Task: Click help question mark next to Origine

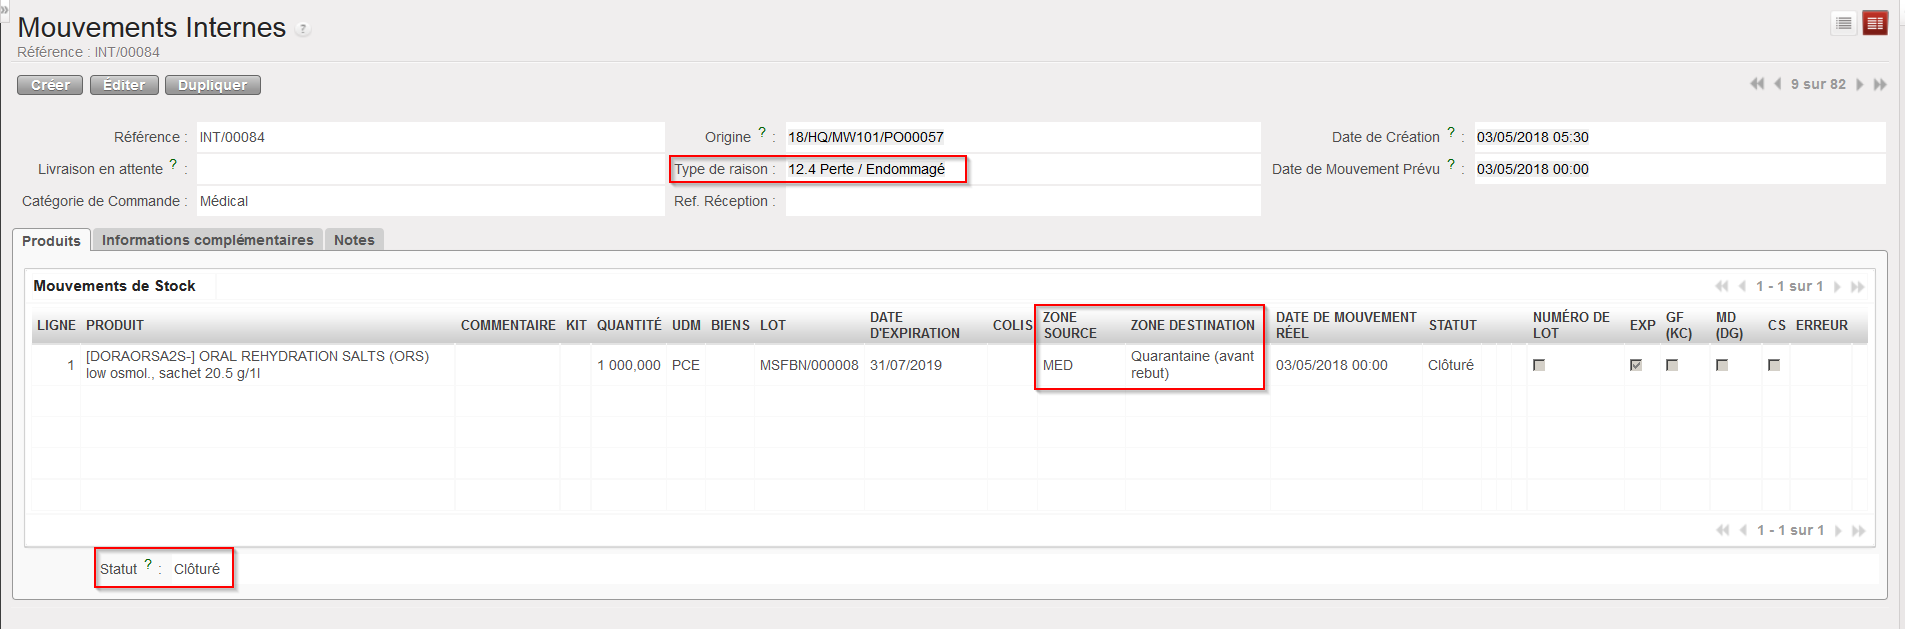Action: [762, 133]
